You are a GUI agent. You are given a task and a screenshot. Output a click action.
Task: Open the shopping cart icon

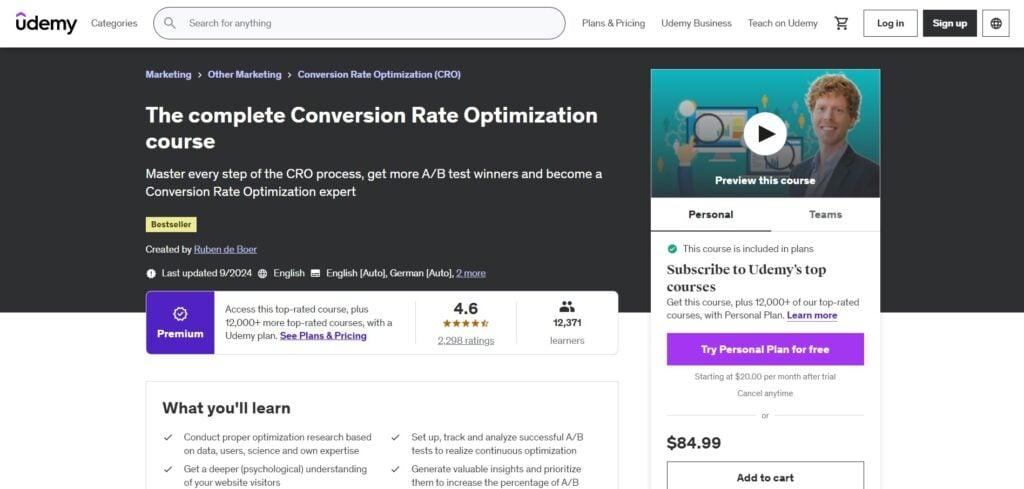(x=841, y=23)
